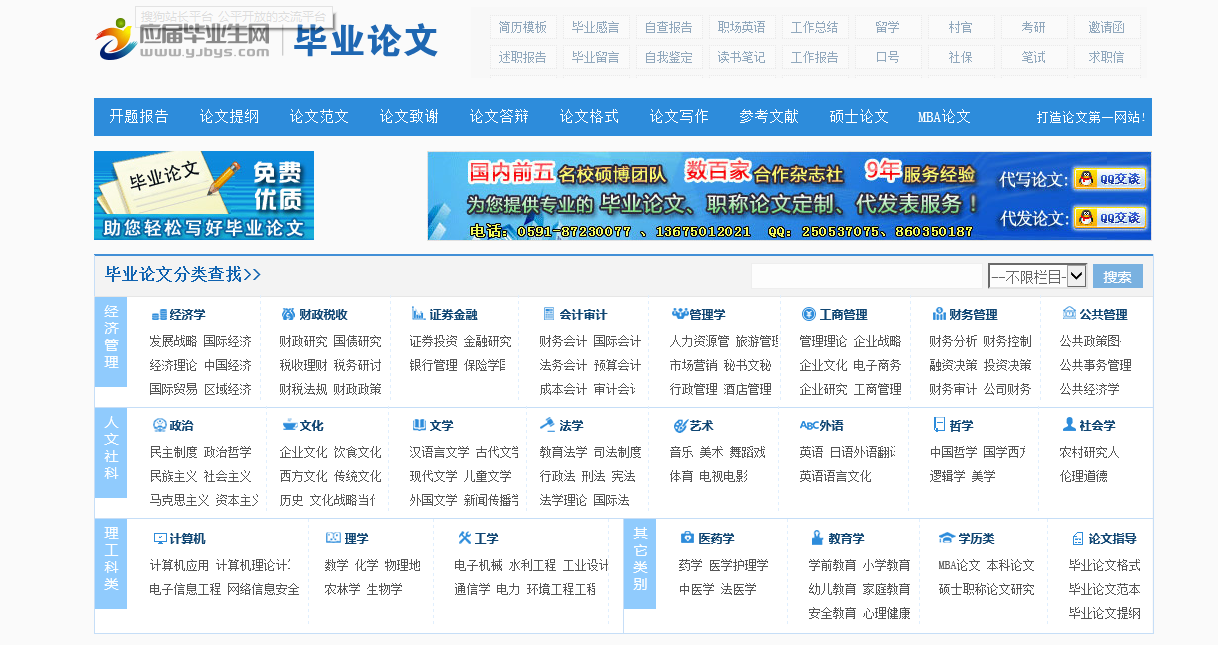Image resolution: width=1218 pixels, height=645 pixels.
Task: Click the 文化 category icon
Action: [x=289, y=425]
